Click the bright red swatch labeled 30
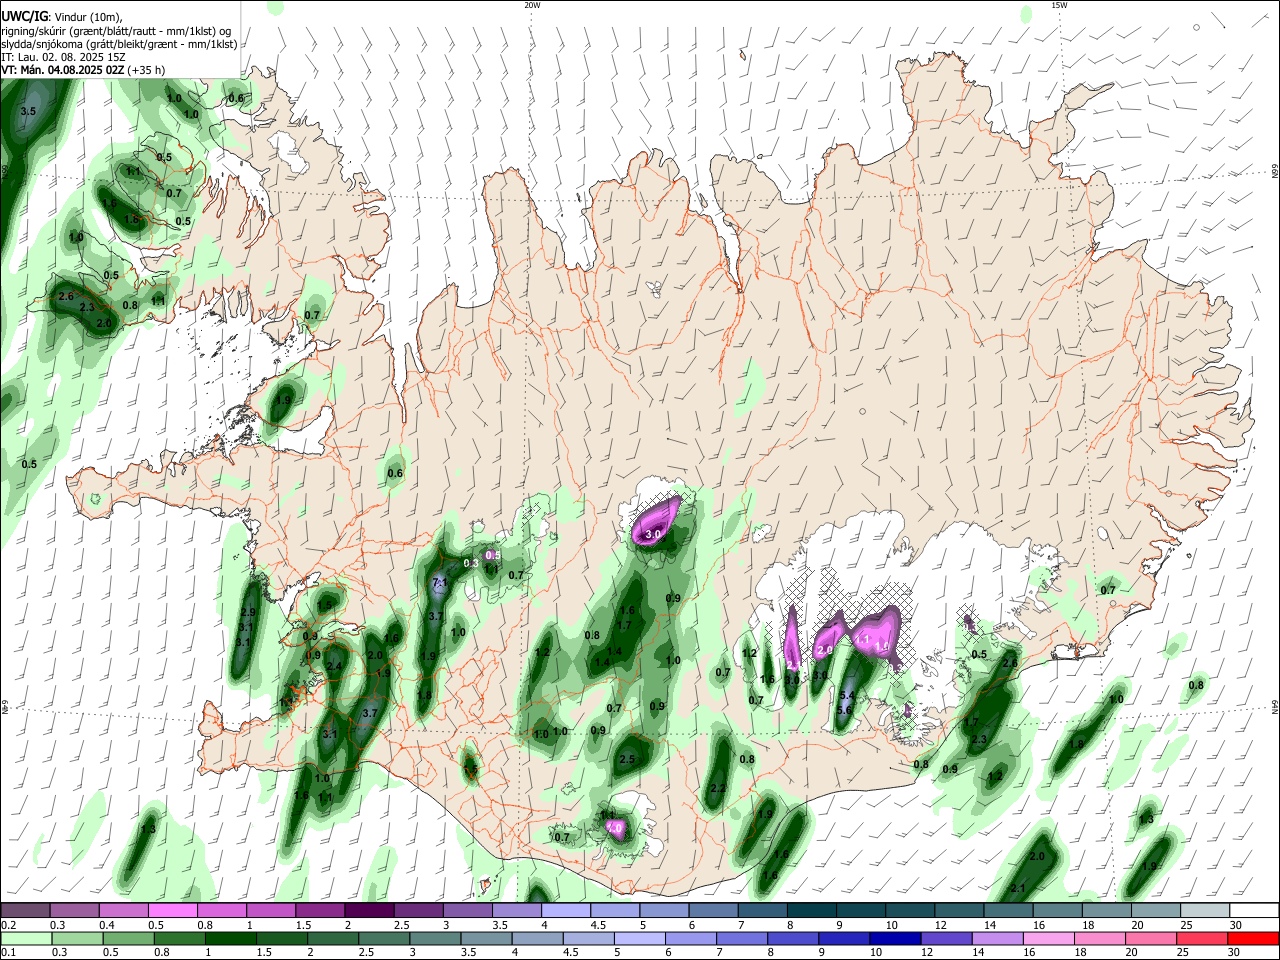The image size is (1280, 960). (1252, 938)
